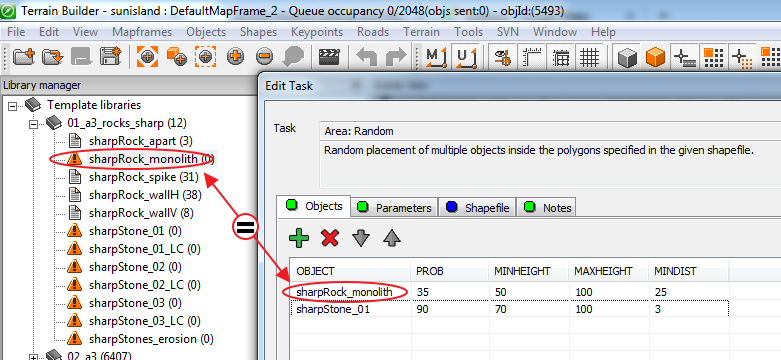
Task: Click the round zoom out minus icon
Action: tap(264, 57)
